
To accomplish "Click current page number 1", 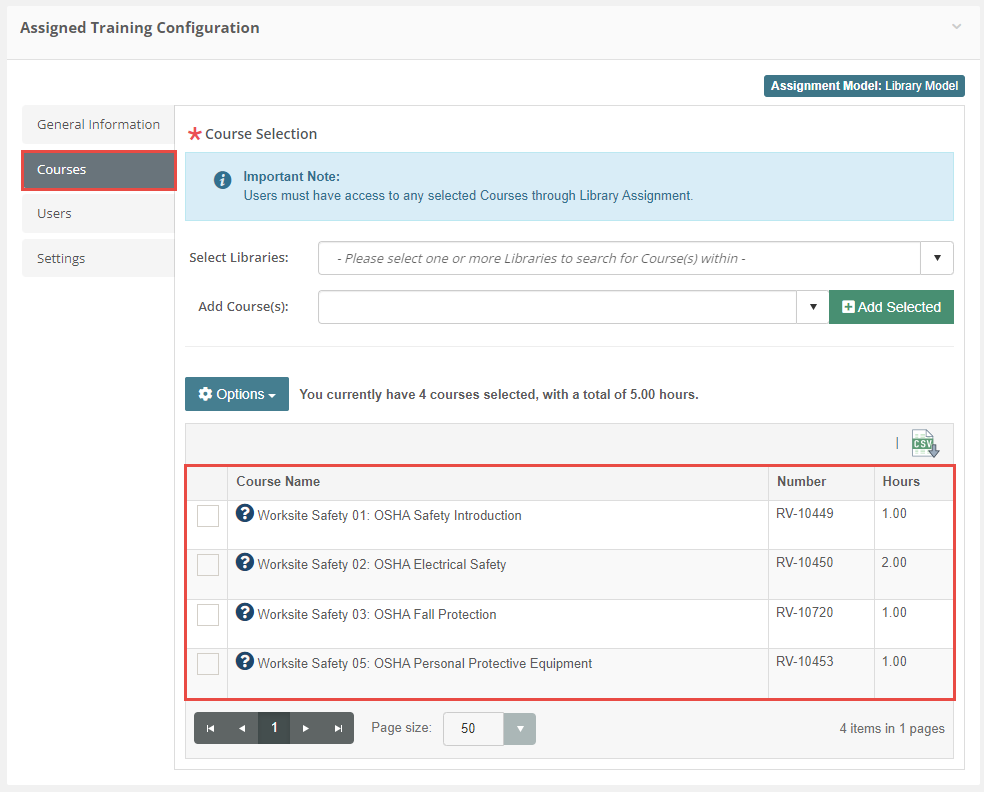I will coord(274,728).
